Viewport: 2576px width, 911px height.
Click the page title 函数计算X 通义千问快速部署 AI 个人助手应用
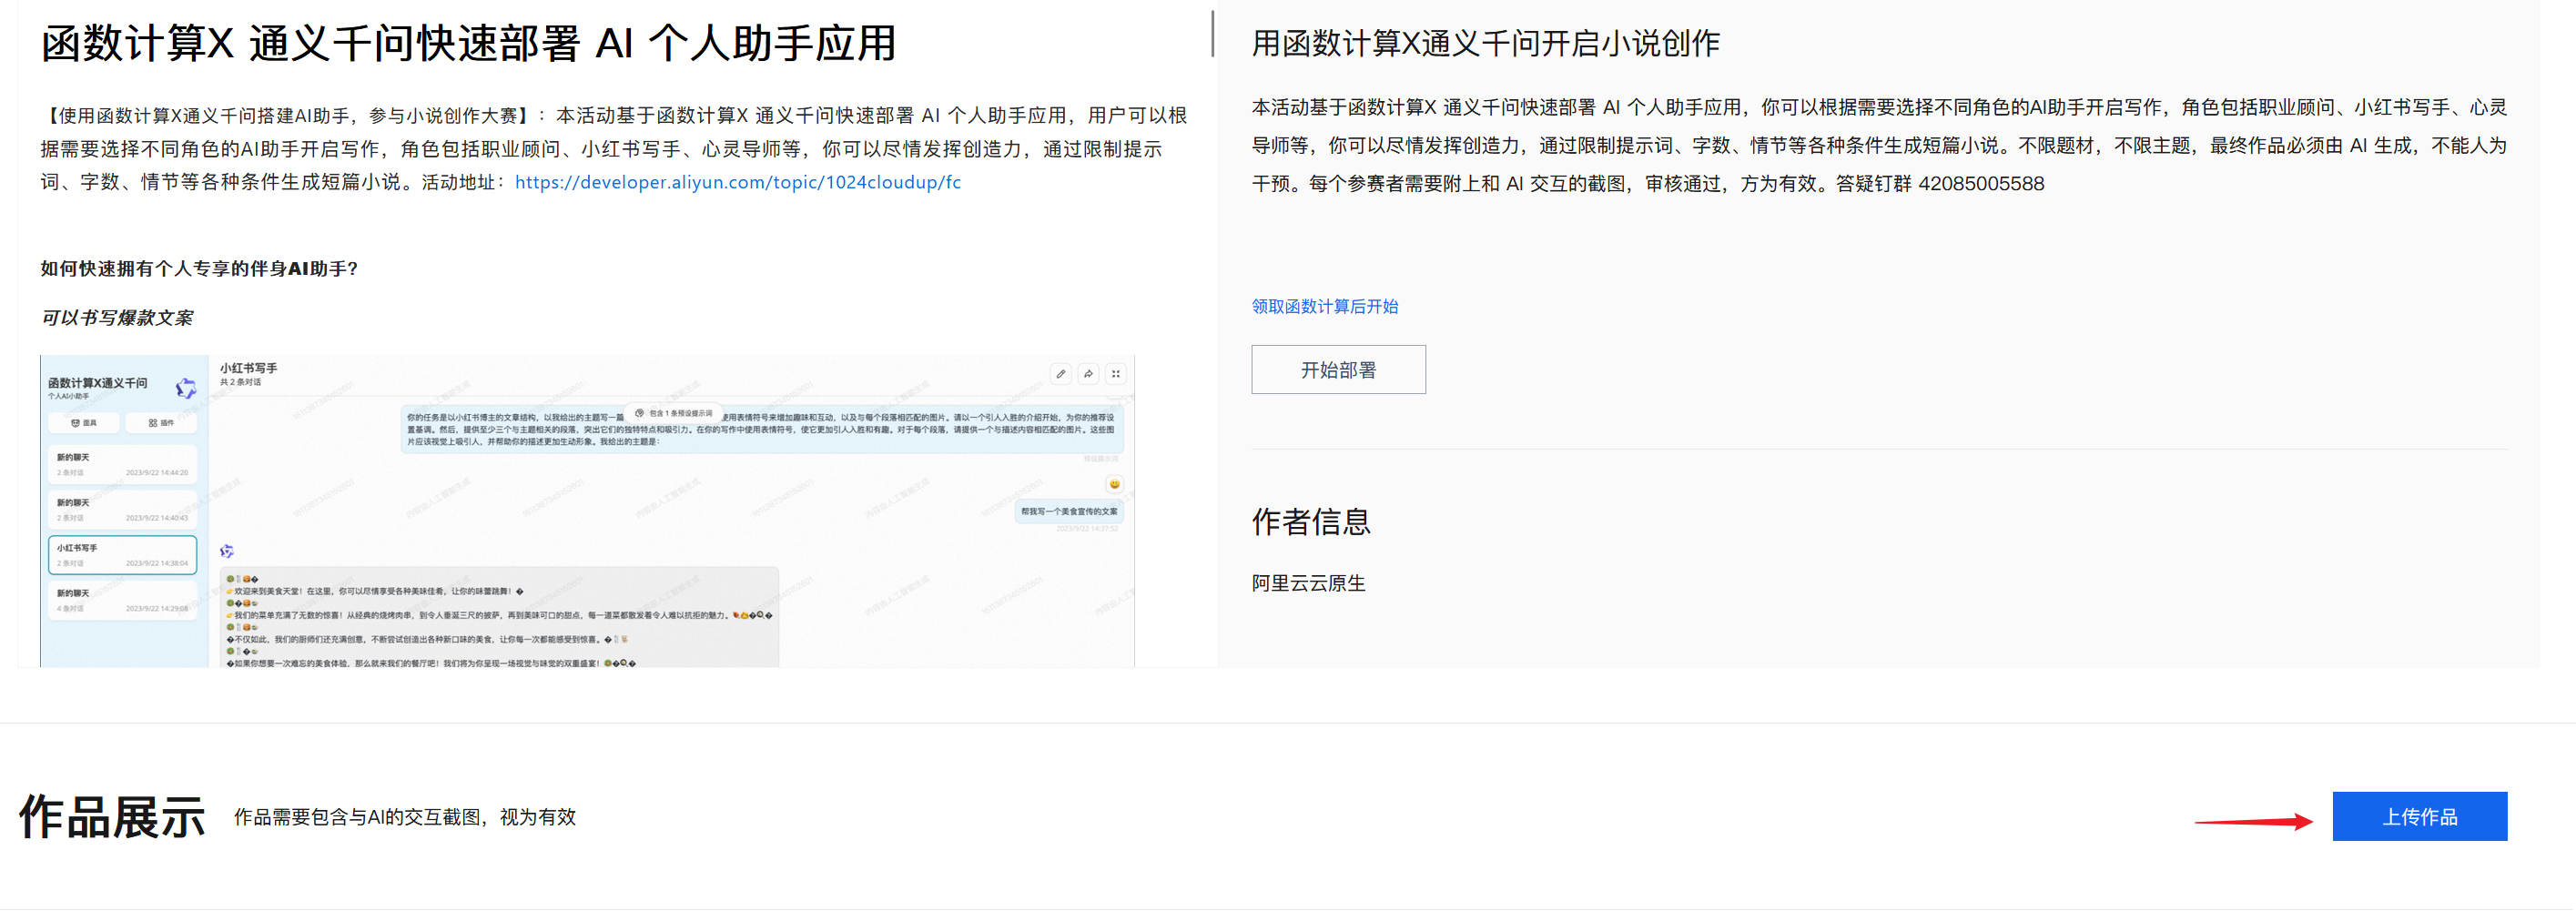coord(468,44)
